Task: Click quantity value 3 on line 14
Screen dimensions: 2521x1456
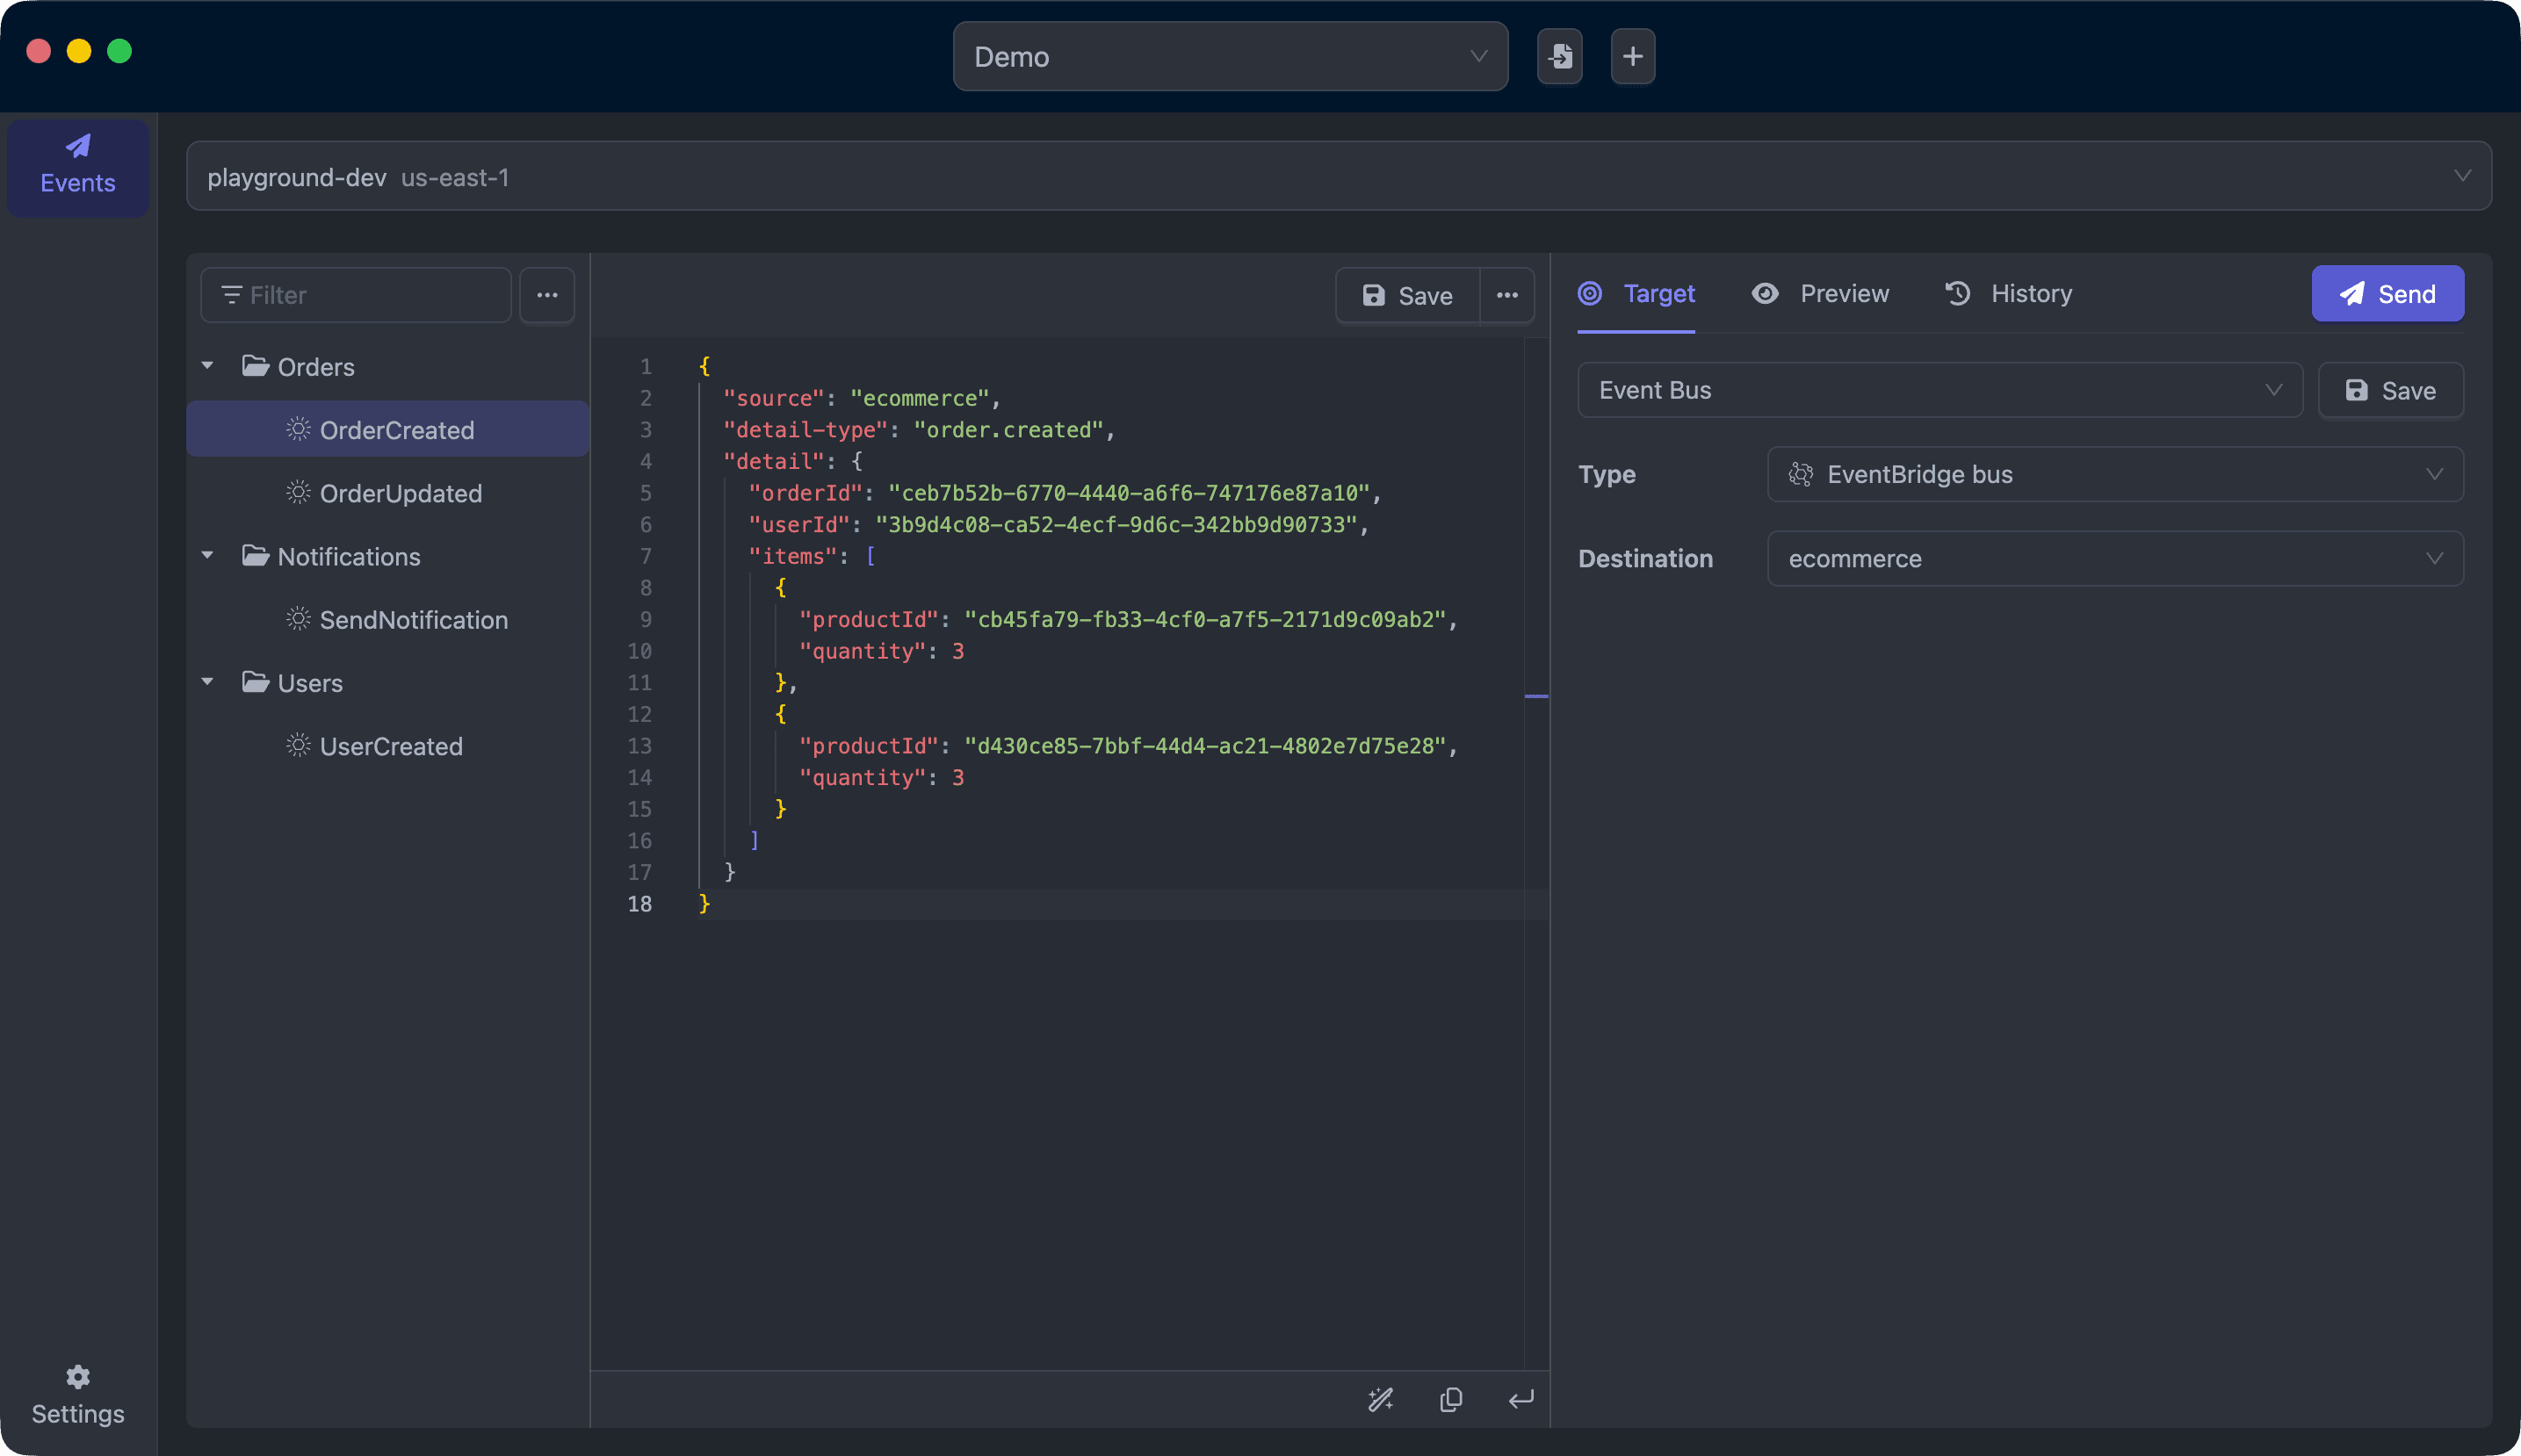Action: click(x=957, y=777)
